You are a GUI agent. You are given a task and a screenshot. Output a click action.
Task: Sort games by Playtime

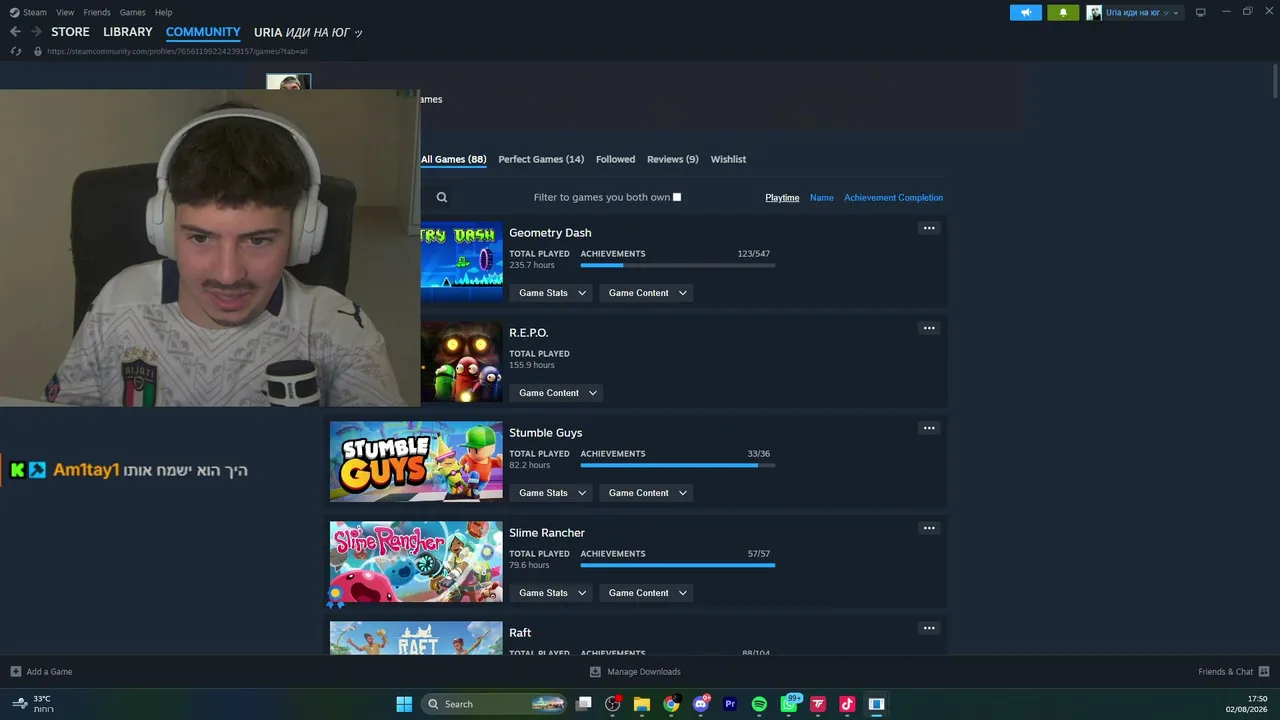[782, 197]
